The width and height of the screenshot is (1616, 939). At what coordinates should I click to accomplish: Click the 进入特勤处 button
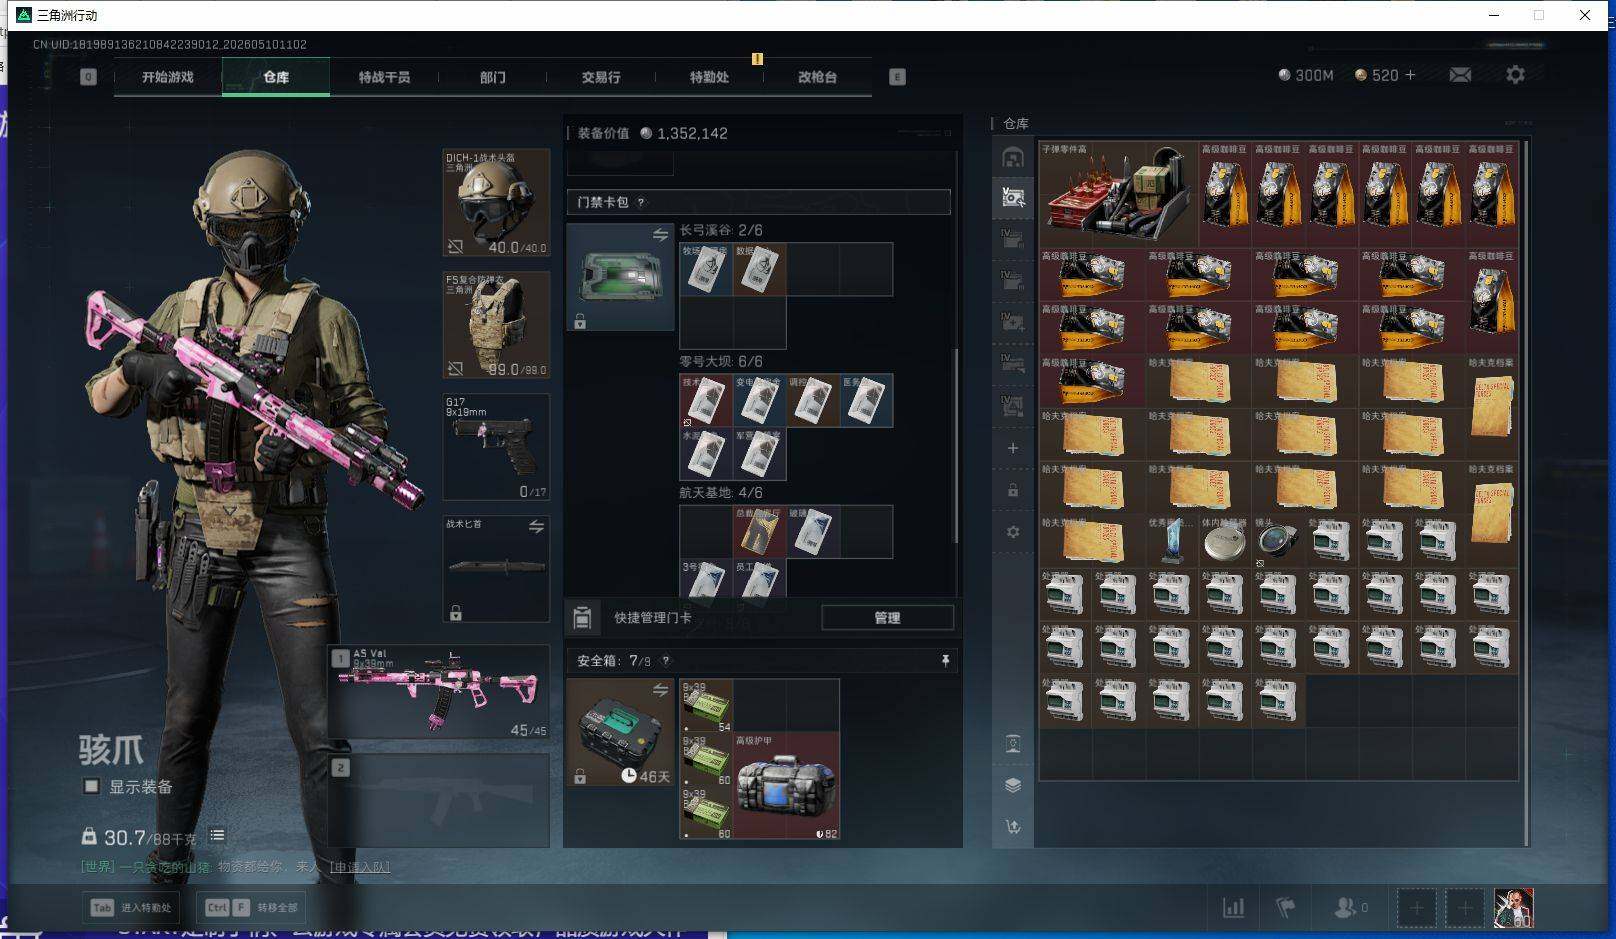pos(133,907)
